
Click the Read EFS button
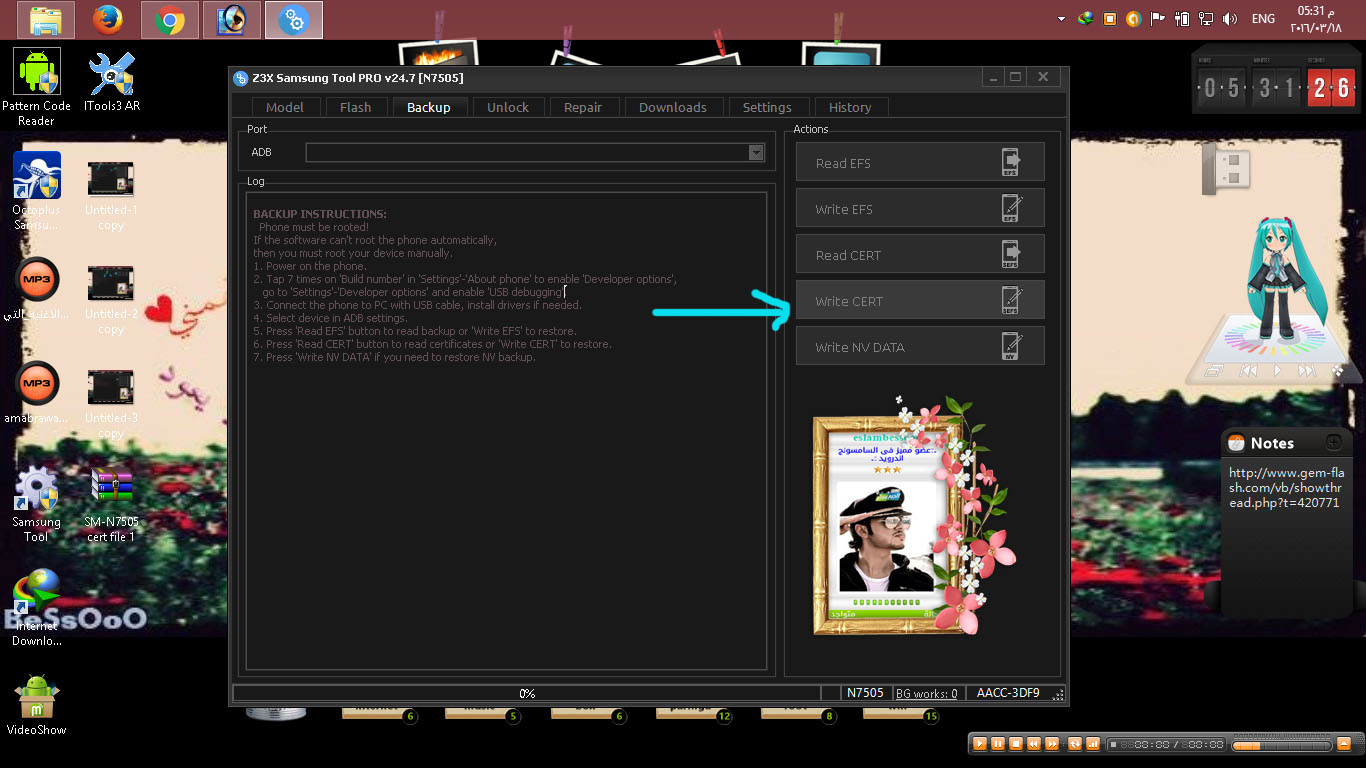(x=920, y=162)
